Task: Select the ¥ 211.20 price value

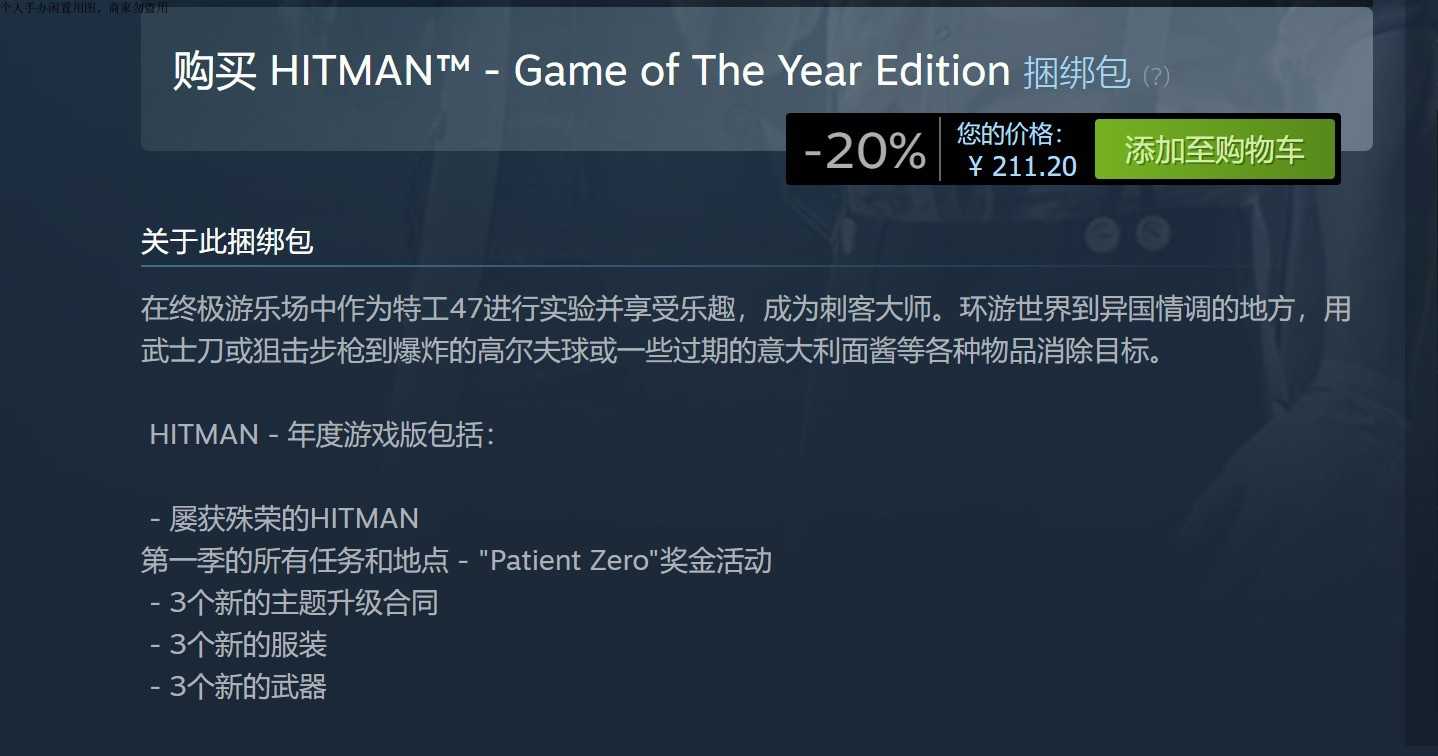Action: point(1022,166)
